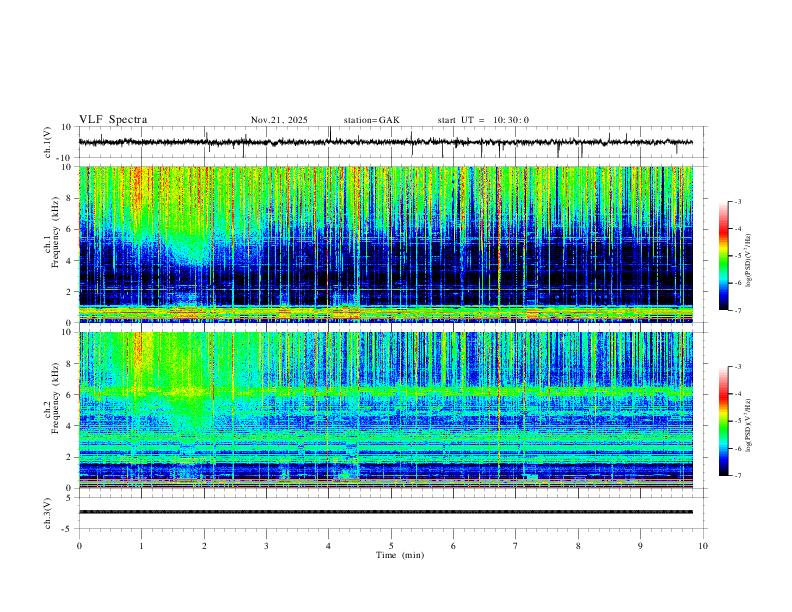
Task: Click the upper PSD color scale bar
Action: [x=724, y=256]
